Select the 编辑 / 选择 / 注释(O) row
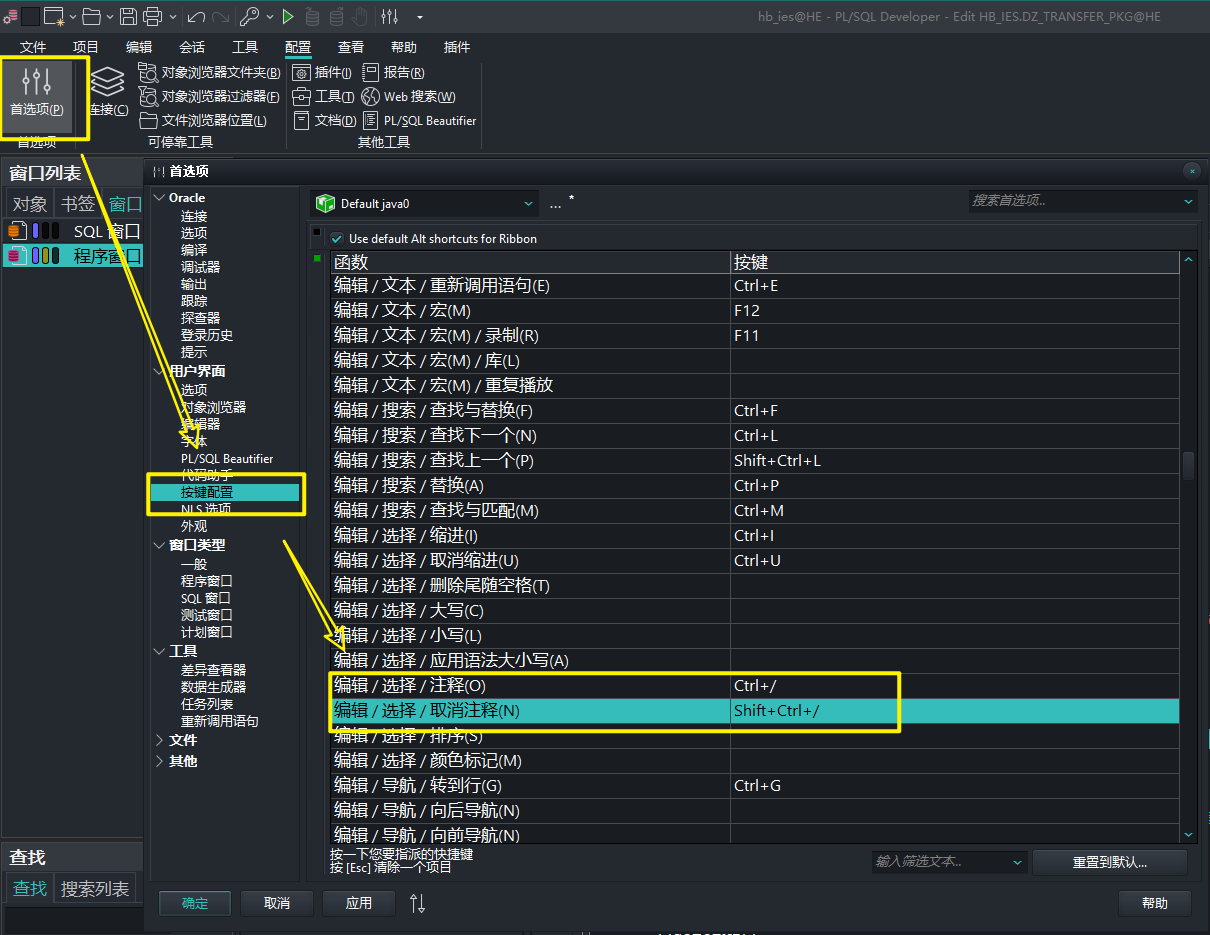The height and width of the screenshot is (935, 1210). [x=755, y=686]
